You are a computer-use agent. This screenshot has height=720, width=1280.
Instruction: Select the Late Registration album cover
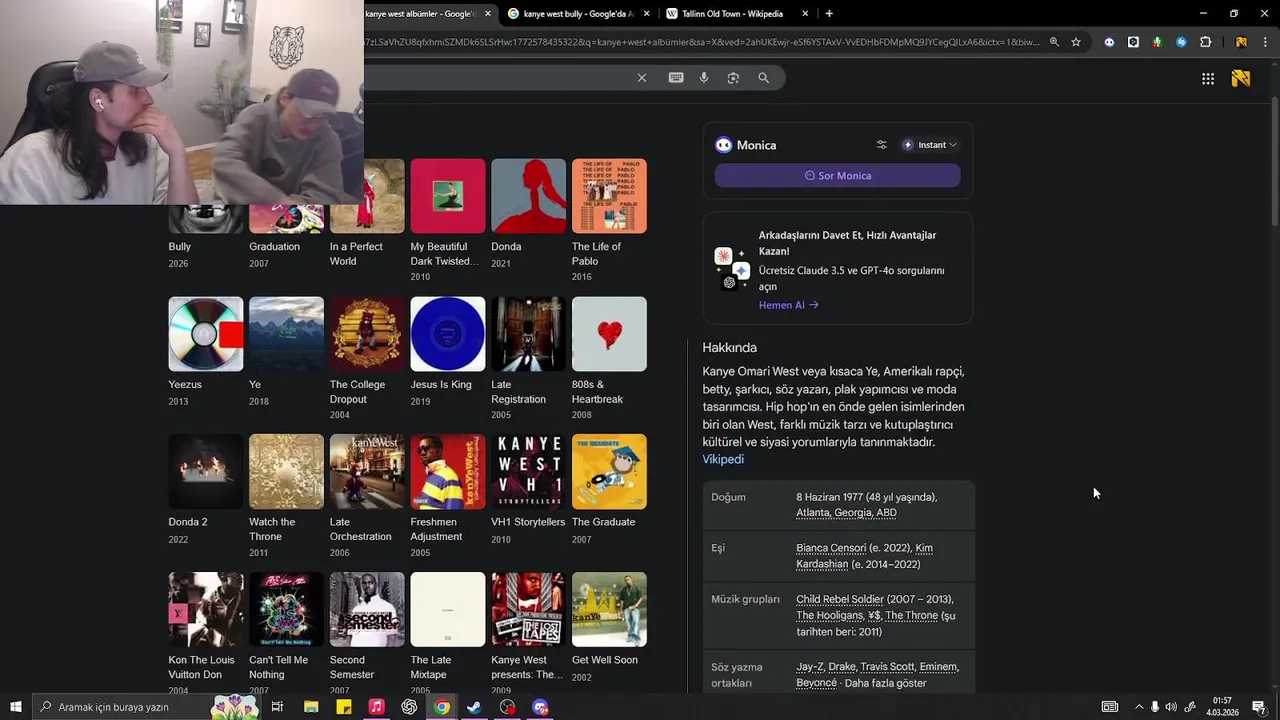pyautogui.click(x=528, y=334)
